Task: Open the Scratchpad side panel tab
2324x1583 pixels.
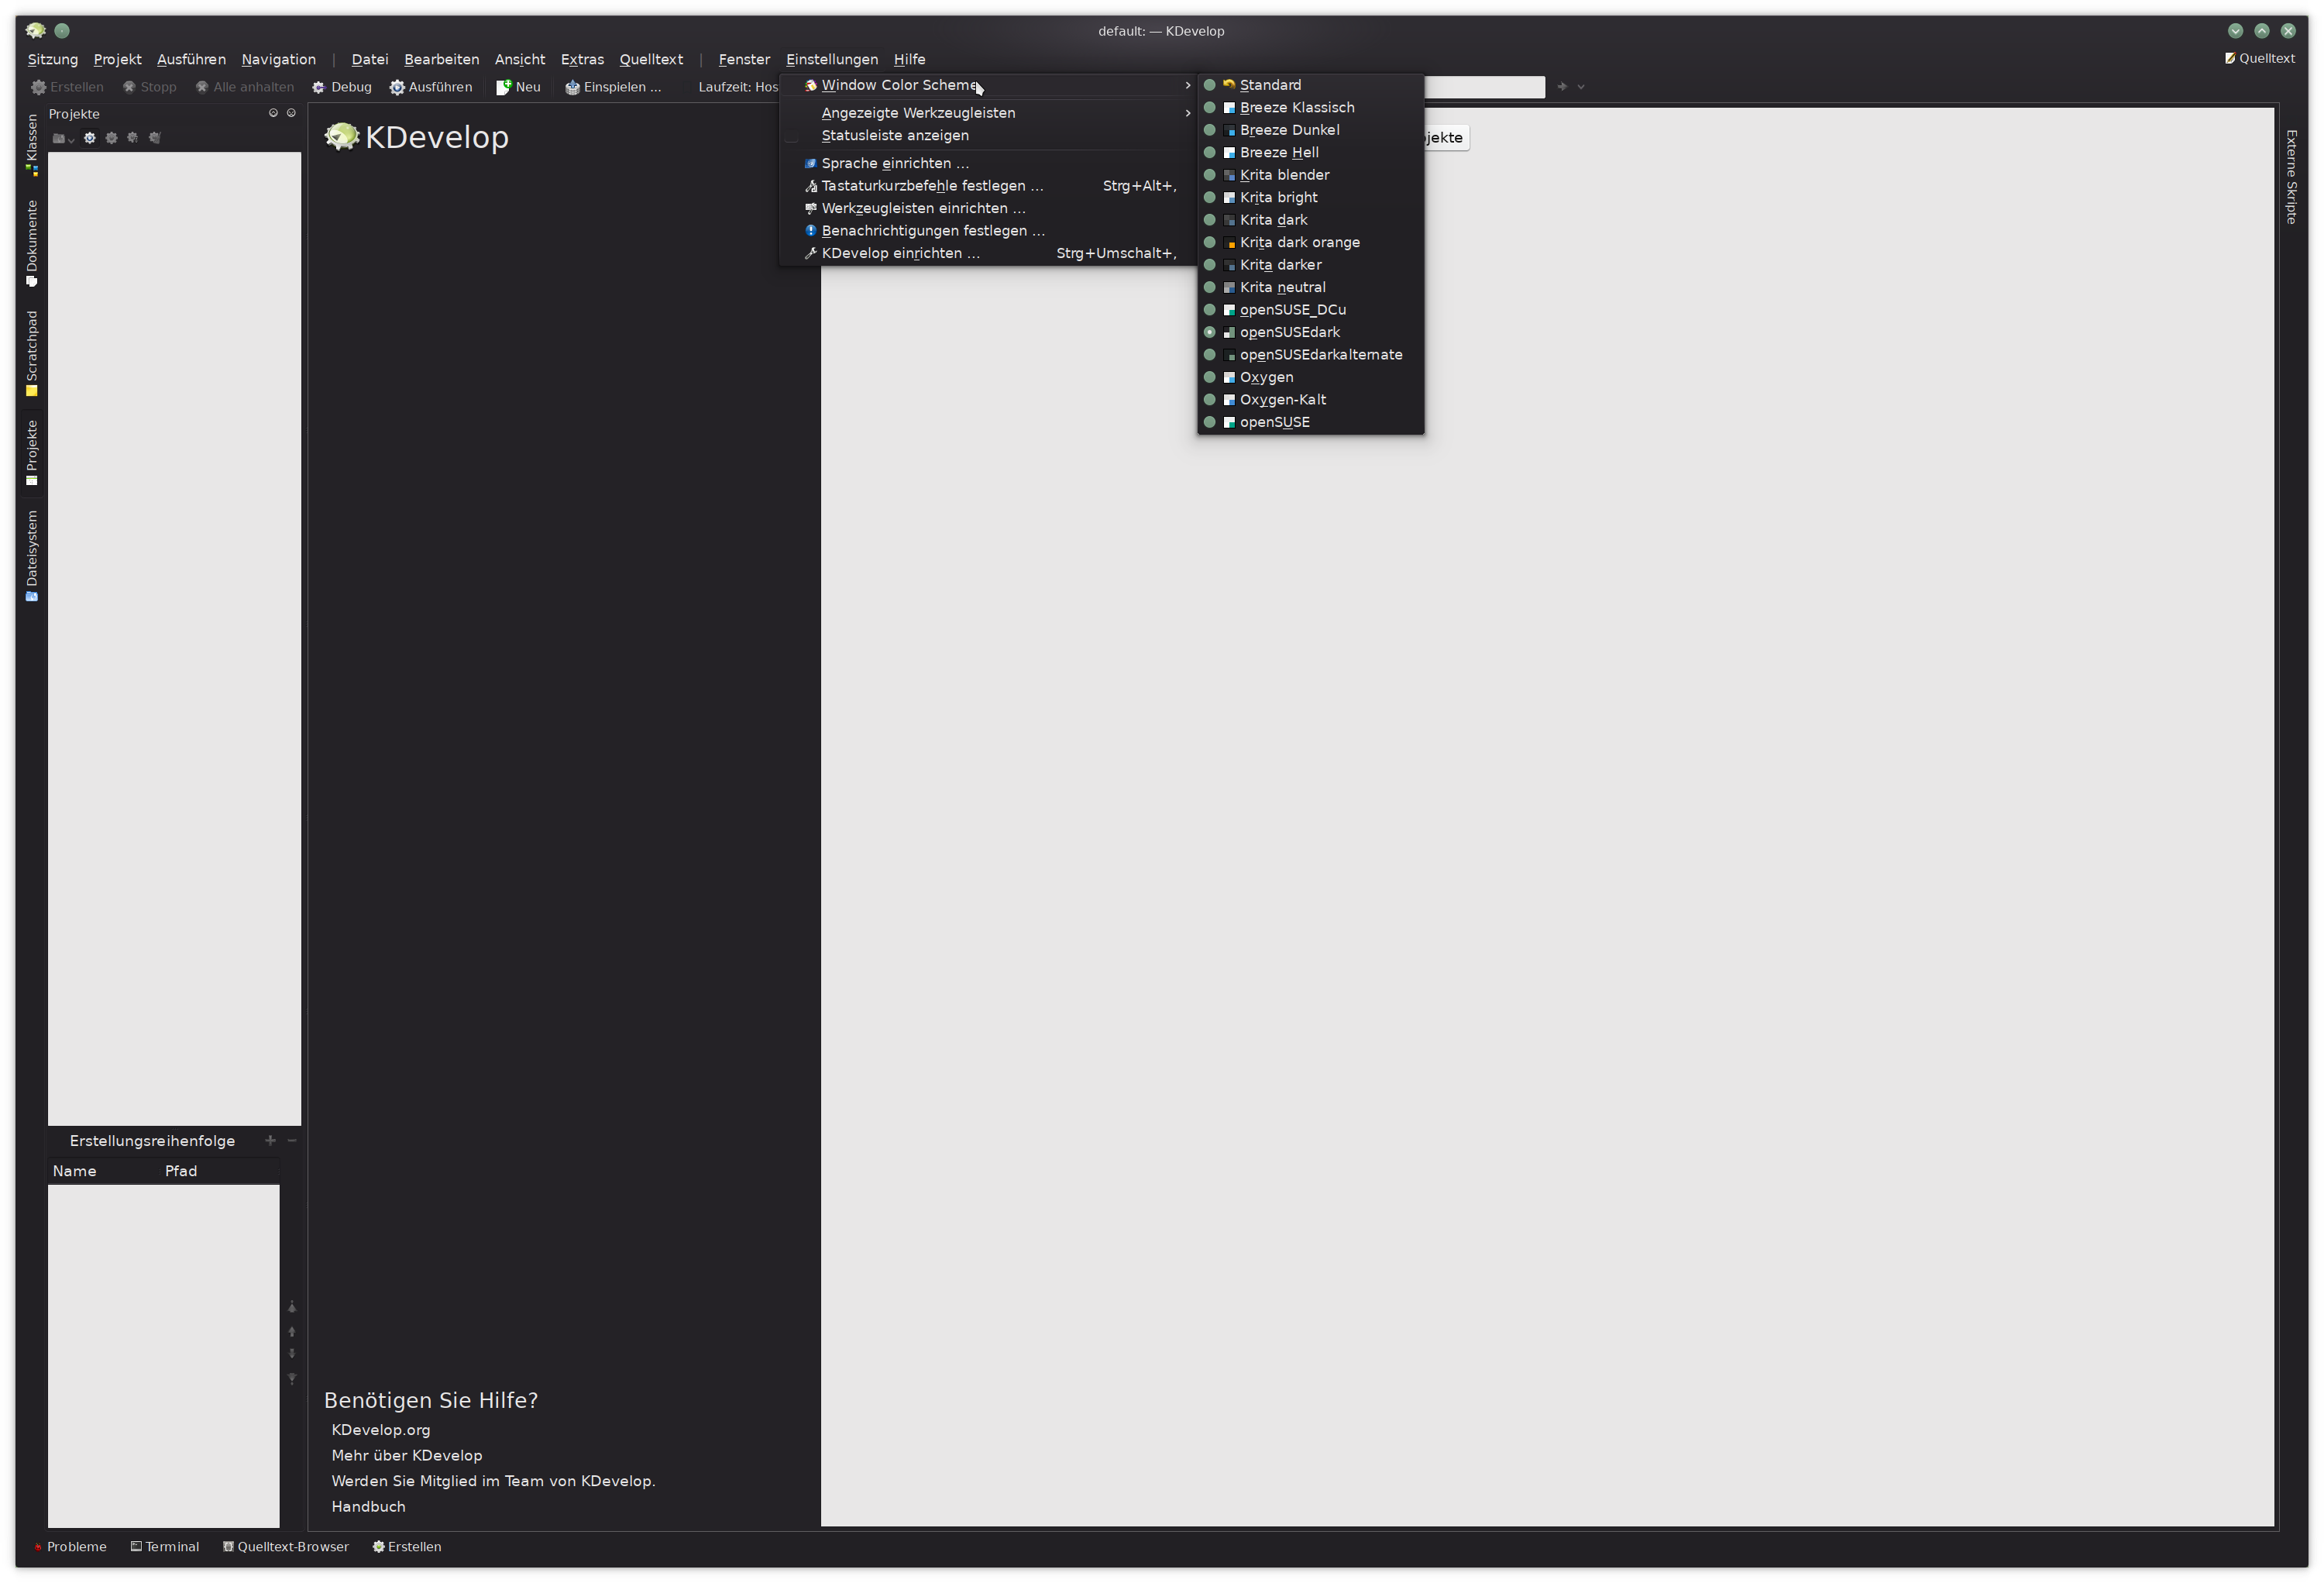Action: (x=32, y=353)
